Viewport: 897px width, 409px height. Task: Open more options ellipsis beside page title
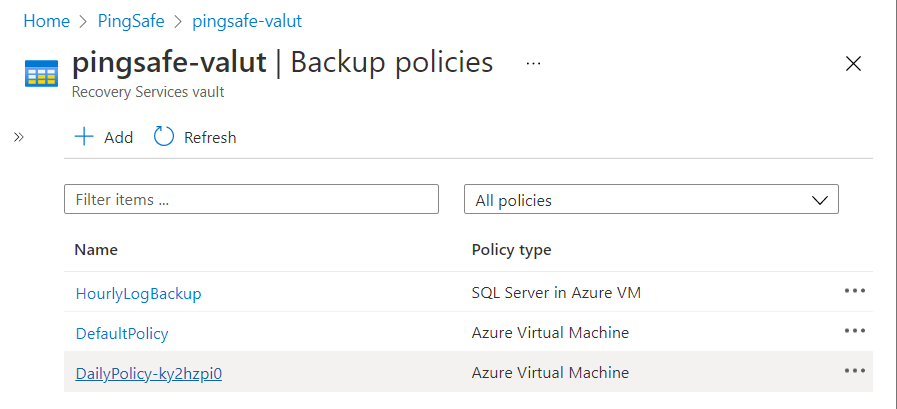(x=533, y=63)
